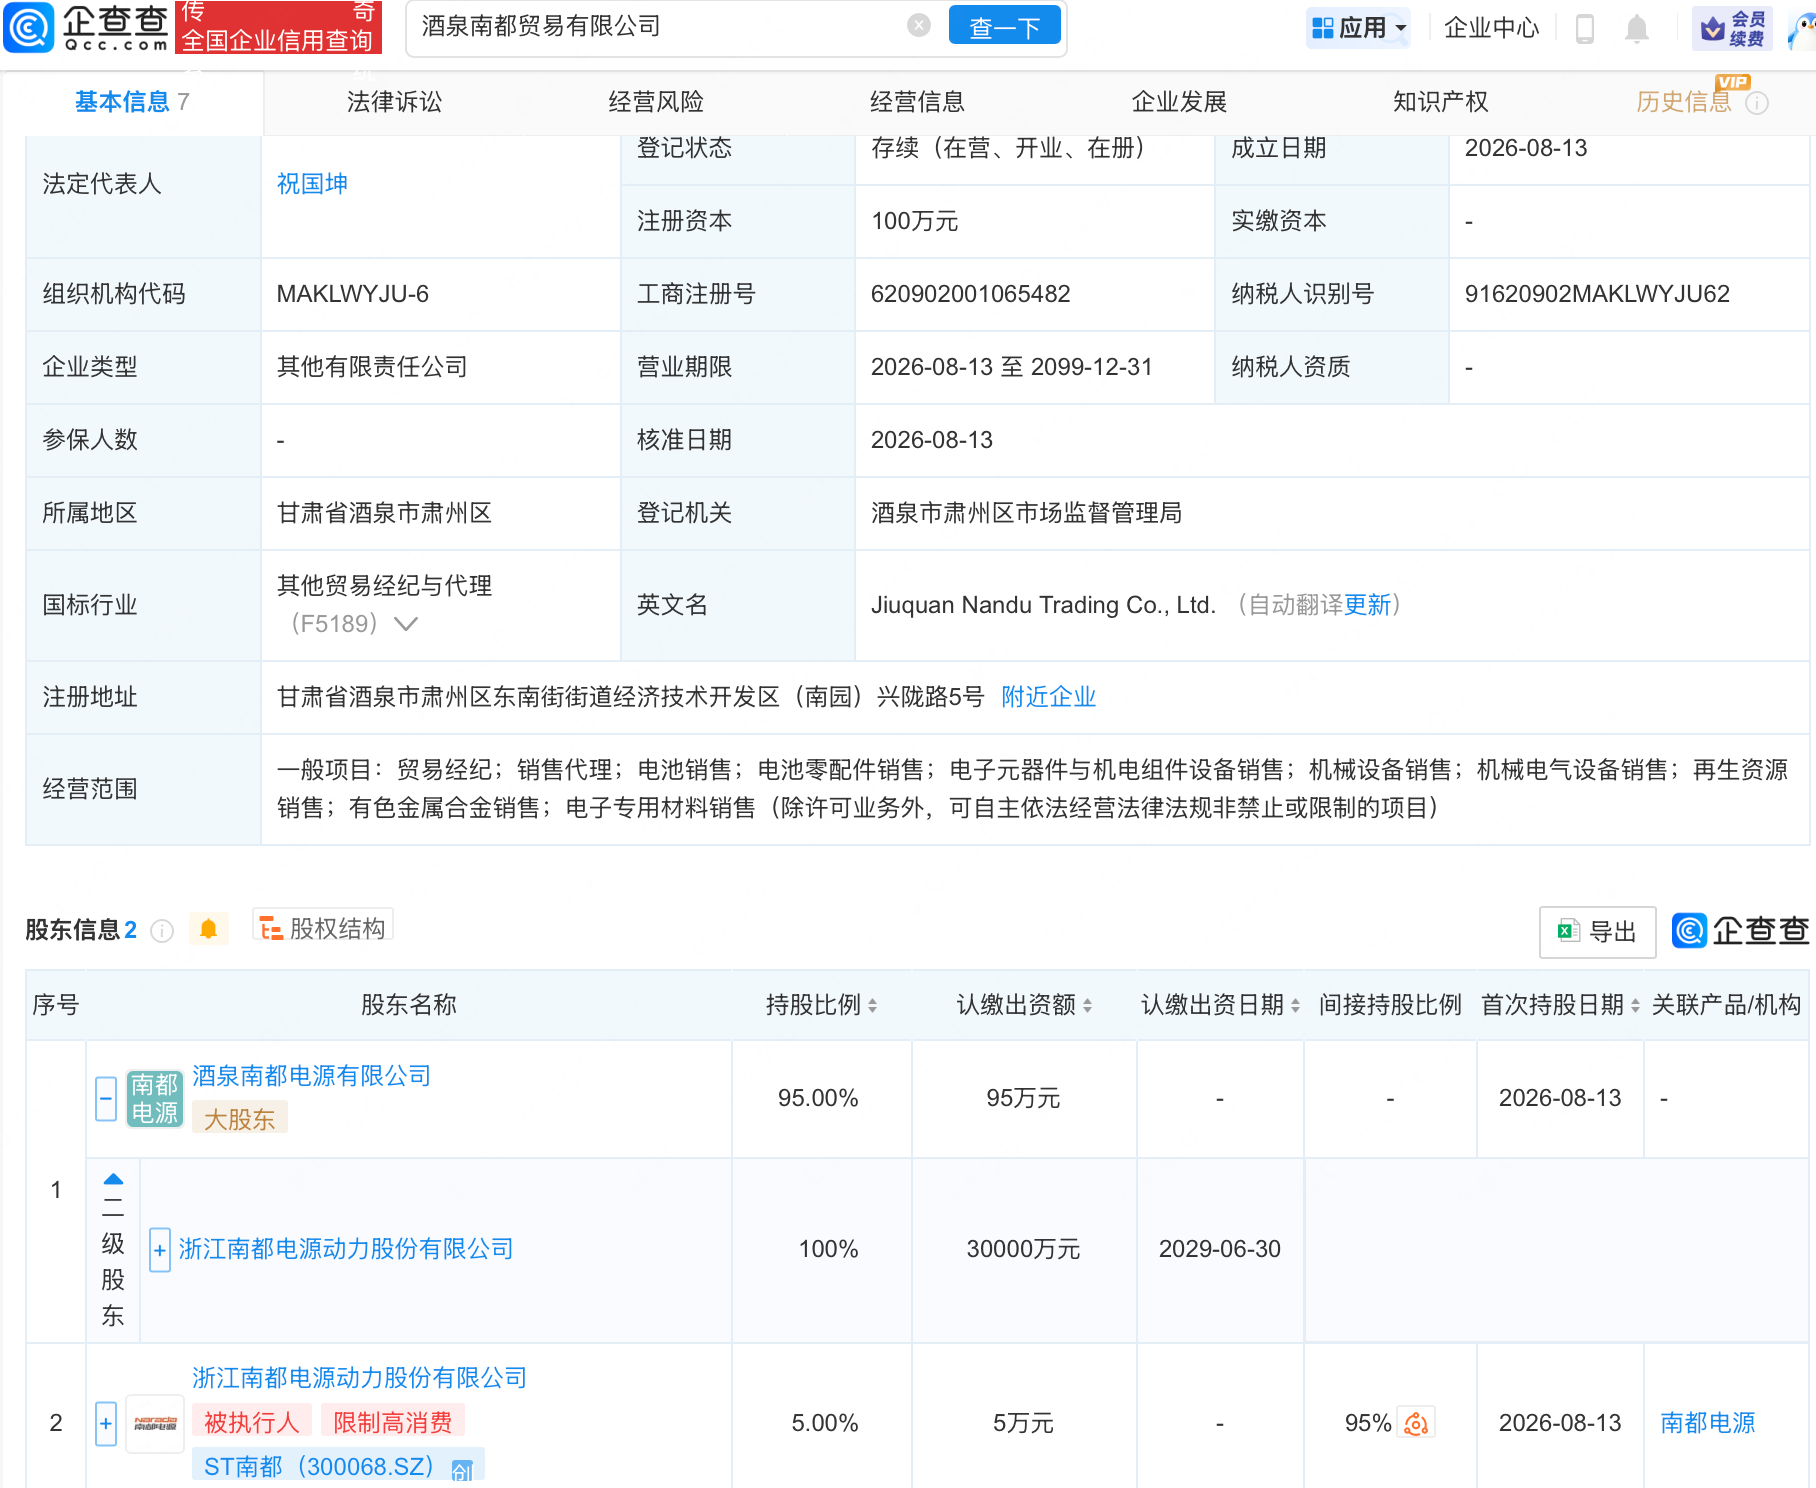Viewport: 1816px width, 1488px height.
Task: Click the 应用 grid icon
Action: 1323,28
